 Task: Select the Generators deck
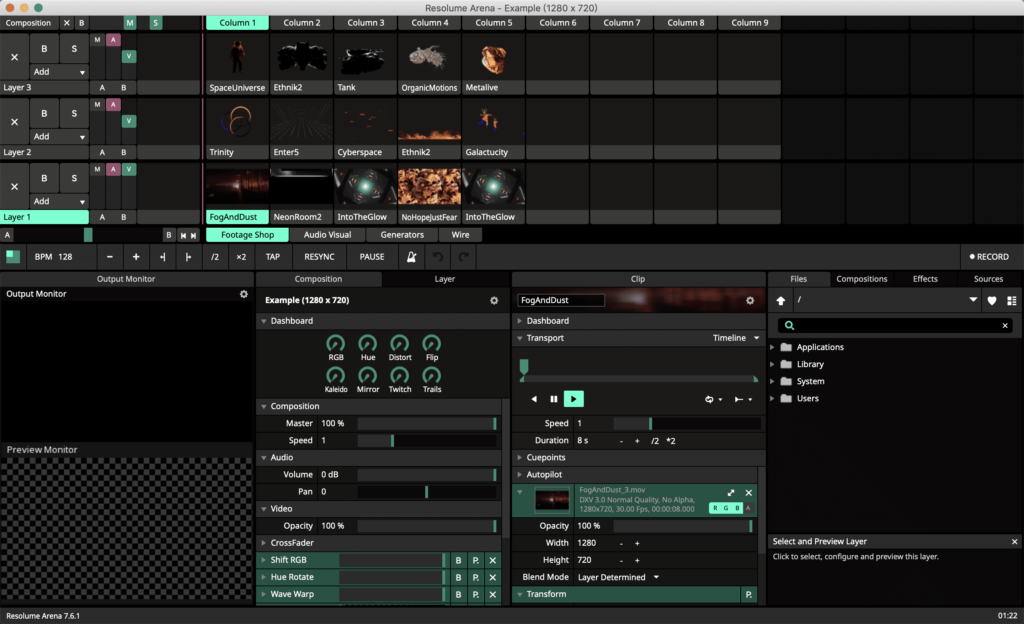tap(402, 235)
